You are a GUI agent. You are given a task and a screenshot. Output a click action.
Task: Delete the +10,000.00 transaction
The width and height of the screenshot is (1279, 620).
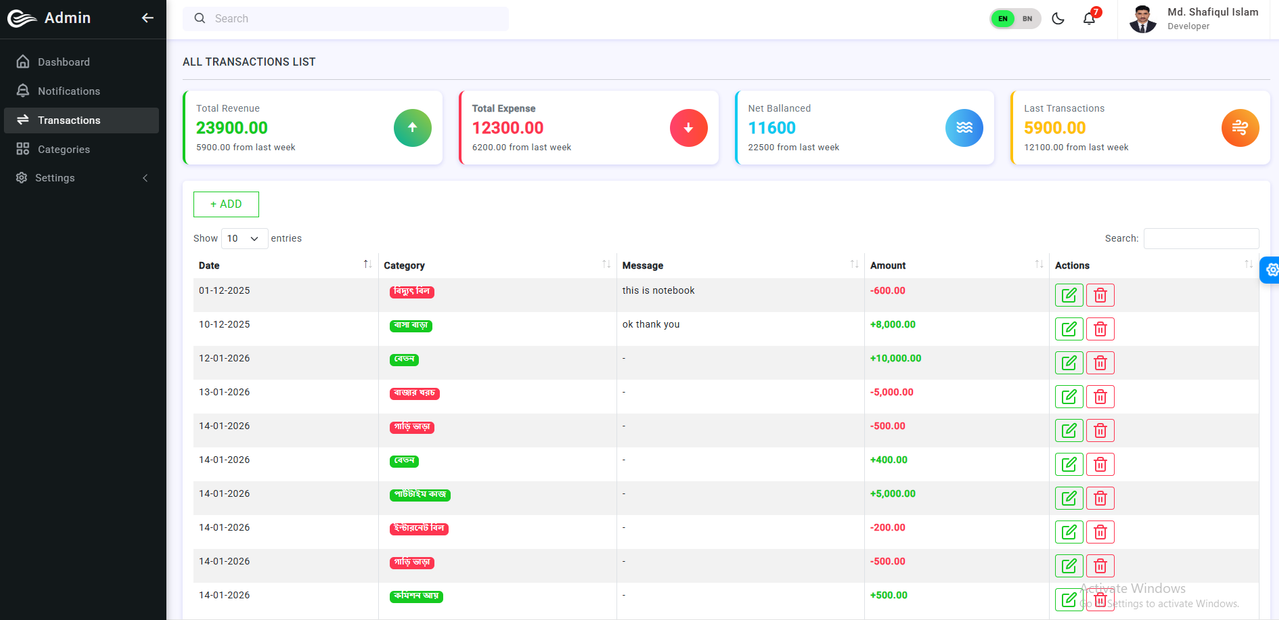[1100, 363]
